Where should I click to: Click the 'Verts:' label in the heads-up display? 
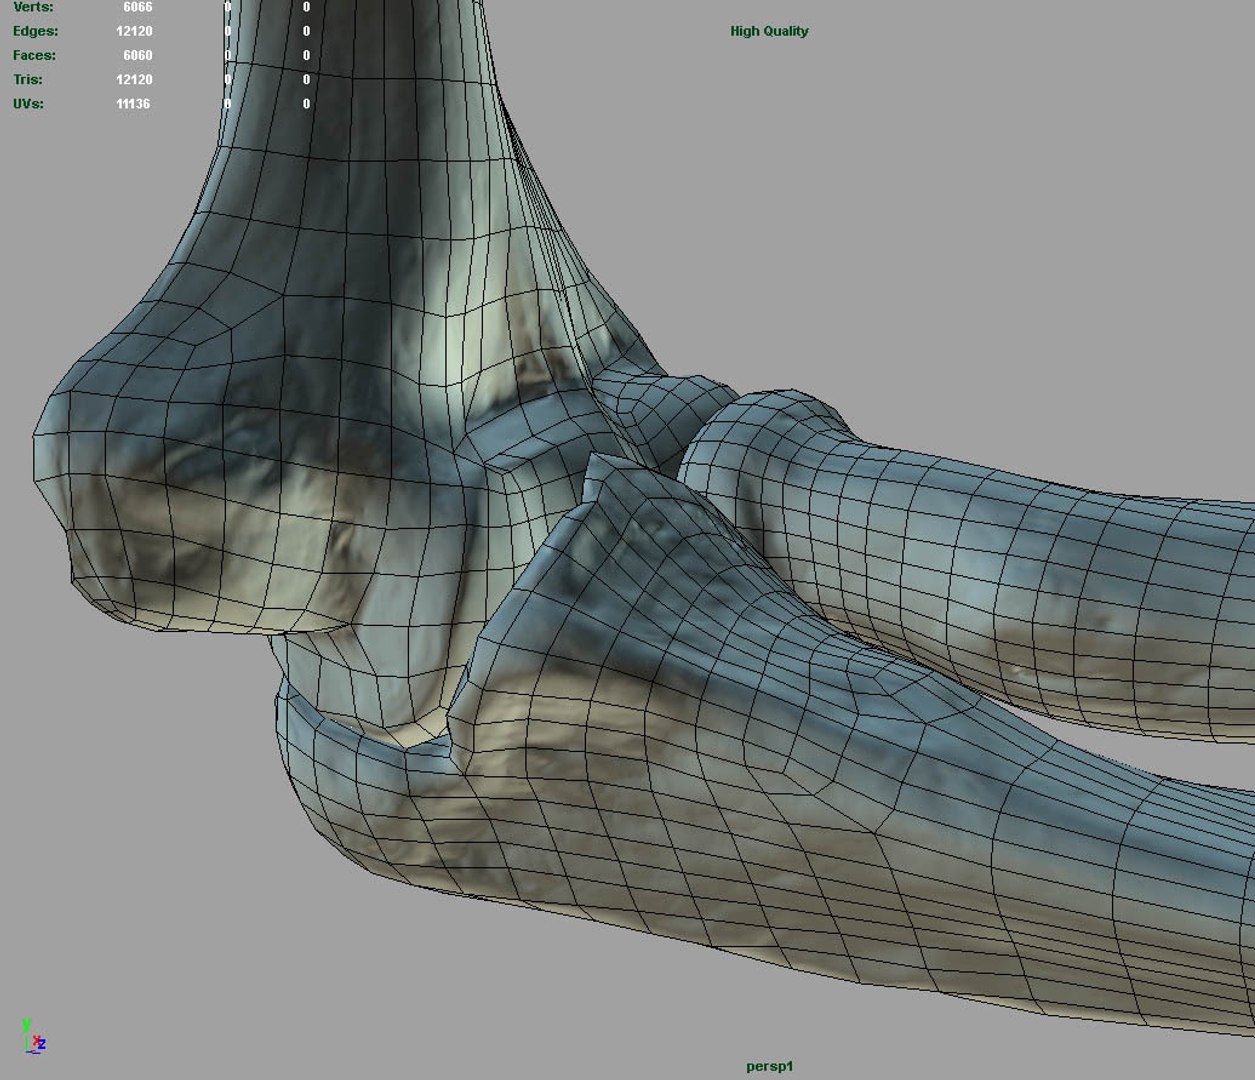click(33, 7)
